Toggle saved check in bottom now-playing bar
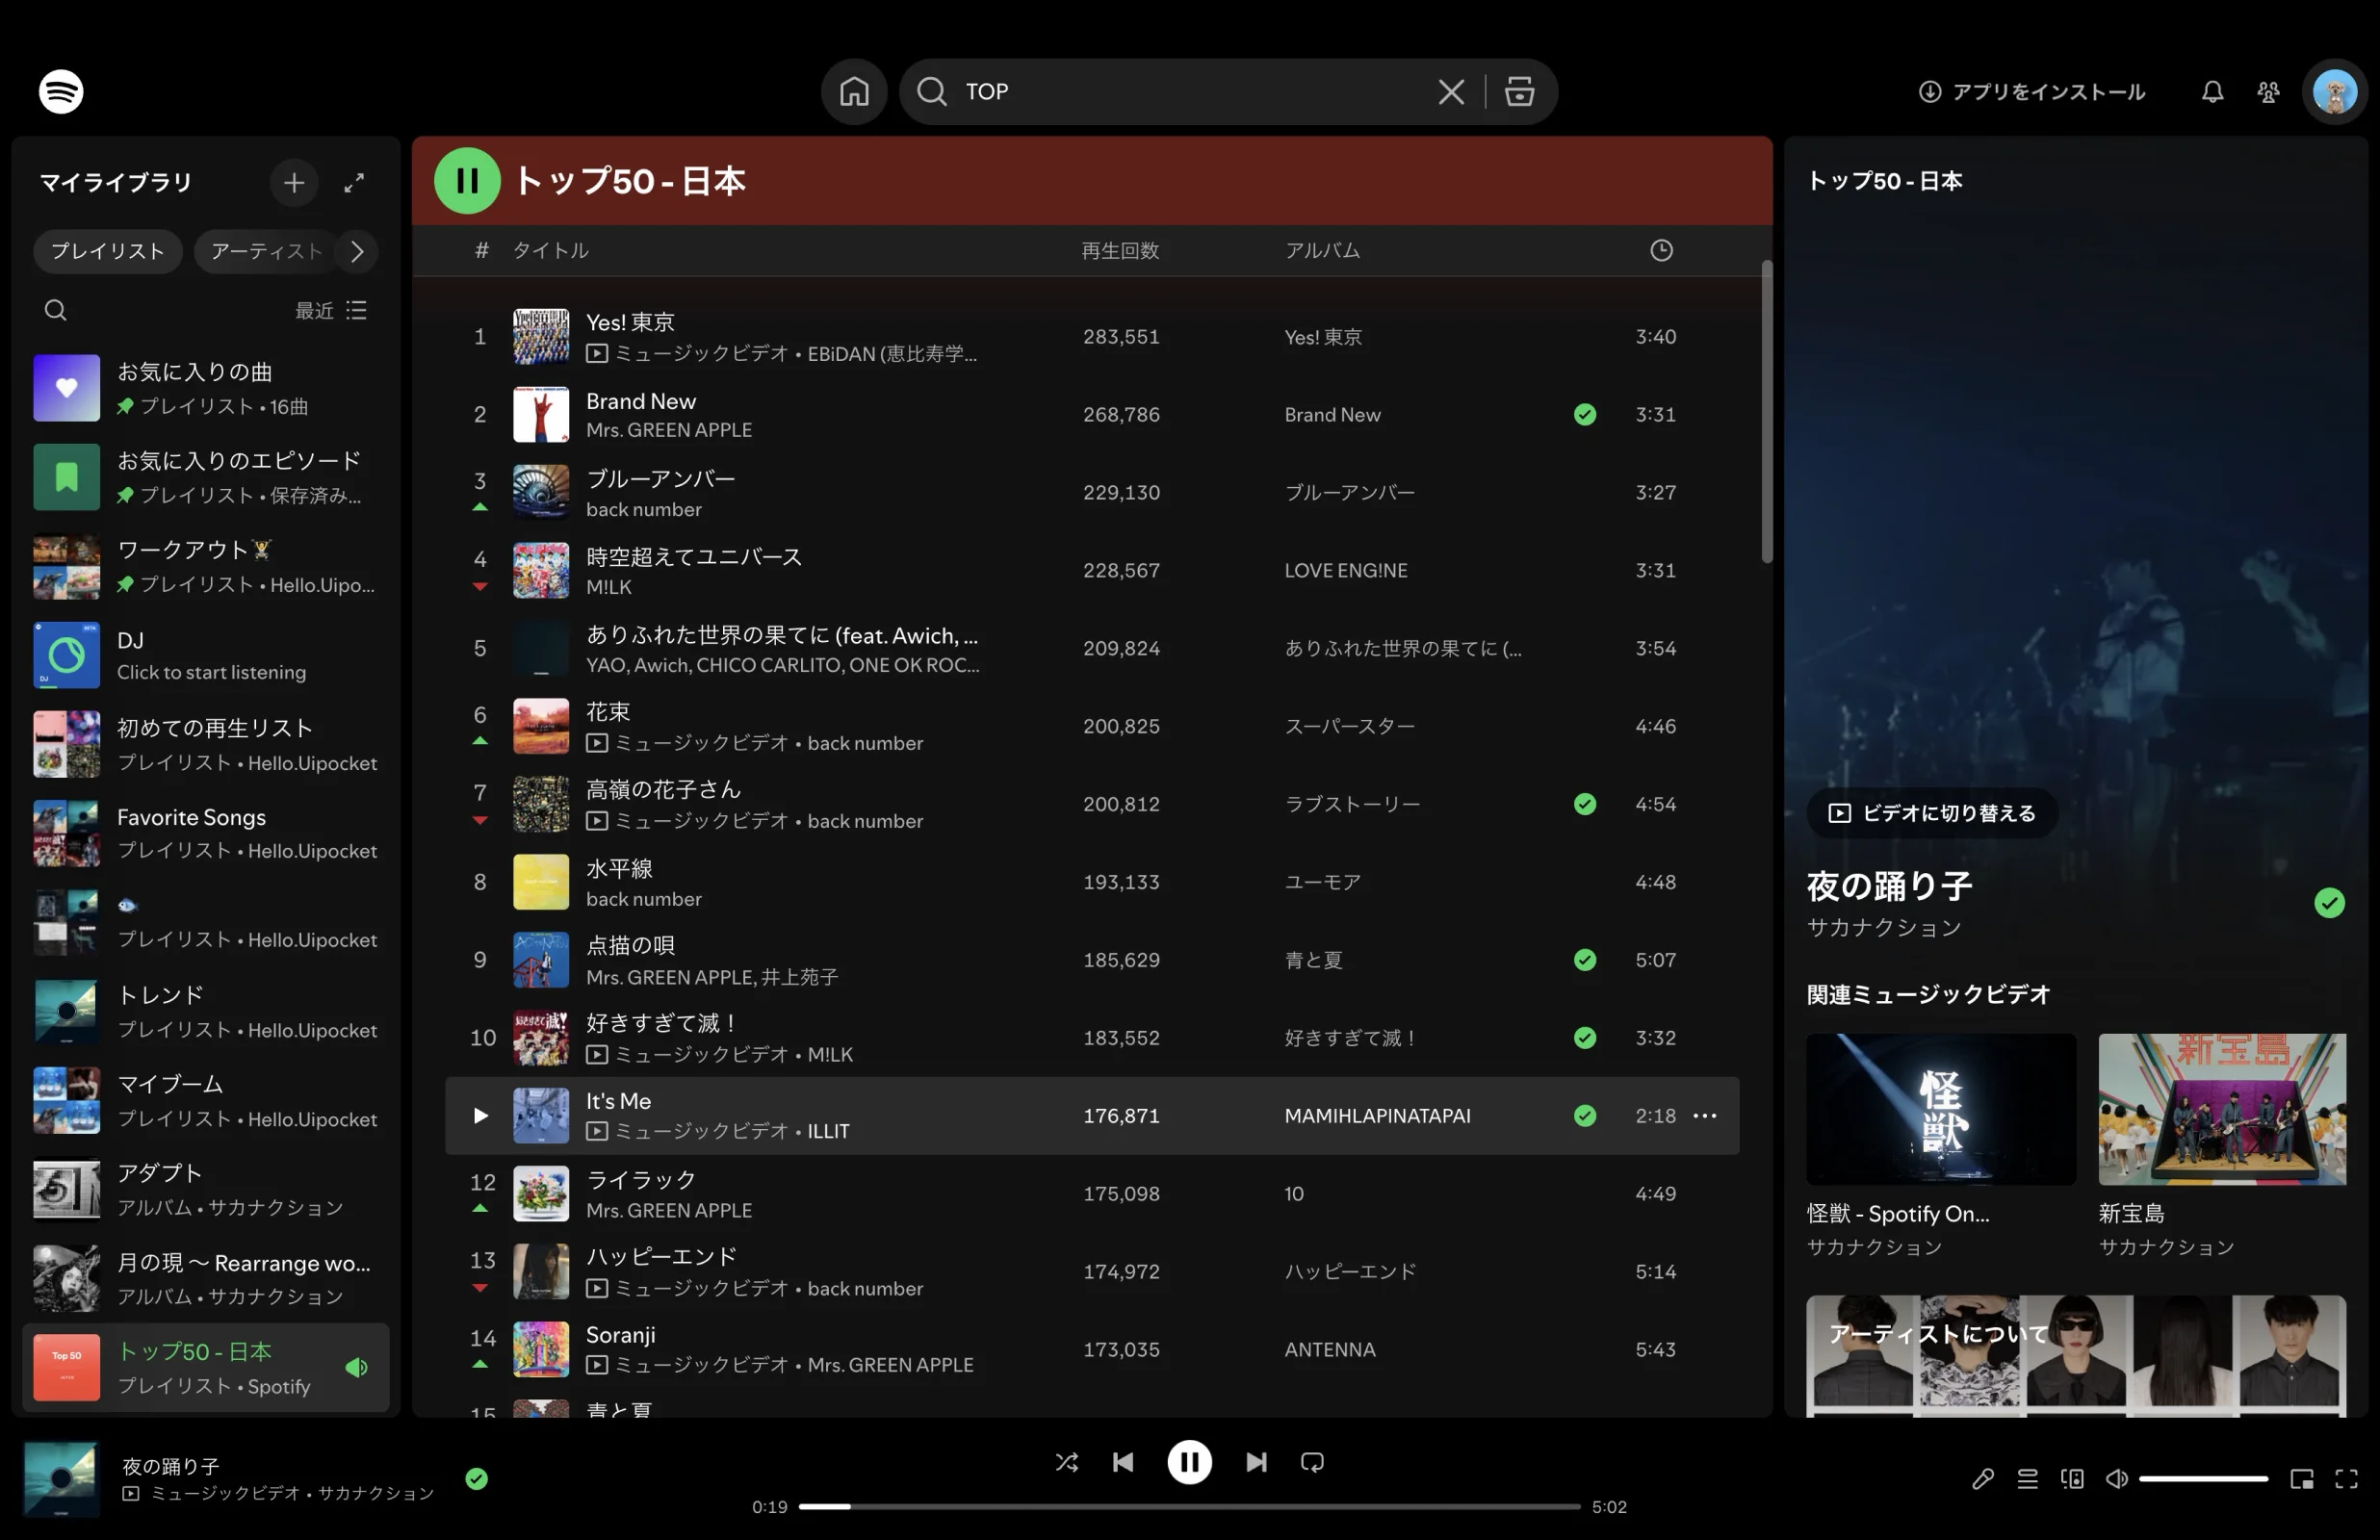This screenshot has height=1540, width=2380. click(476, 1478)
